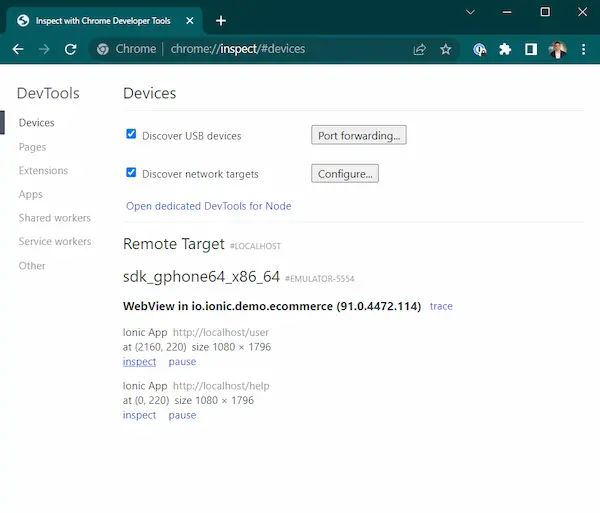Open the Extensions puzzle icon
Screen dimensions: 600x513
pyautogui.click(x=505, y=49)
